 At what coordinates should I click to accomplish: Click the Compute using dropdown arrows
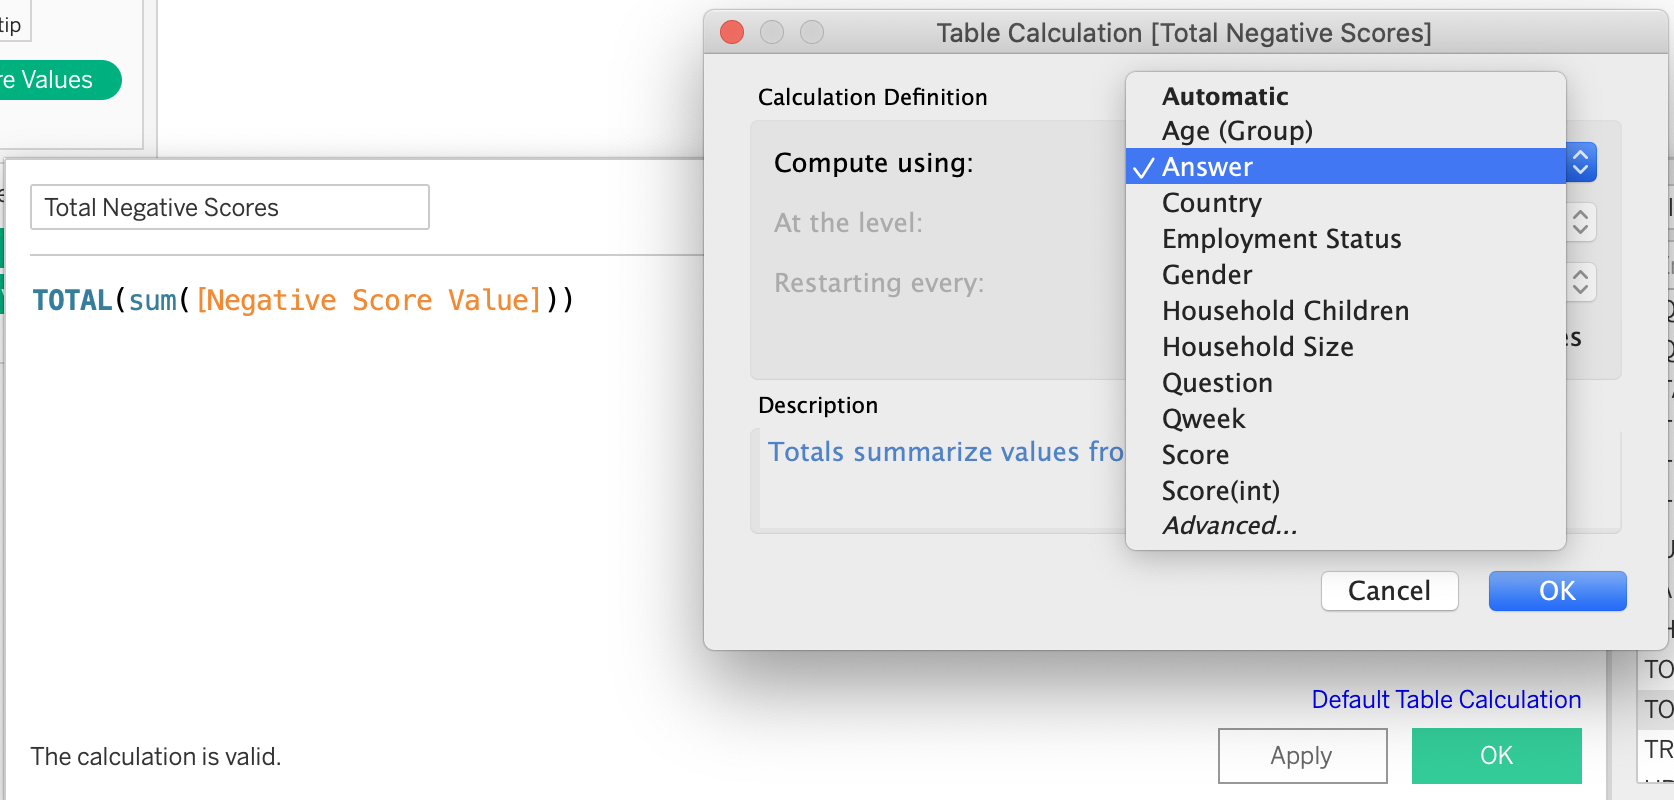point(1580,163)
